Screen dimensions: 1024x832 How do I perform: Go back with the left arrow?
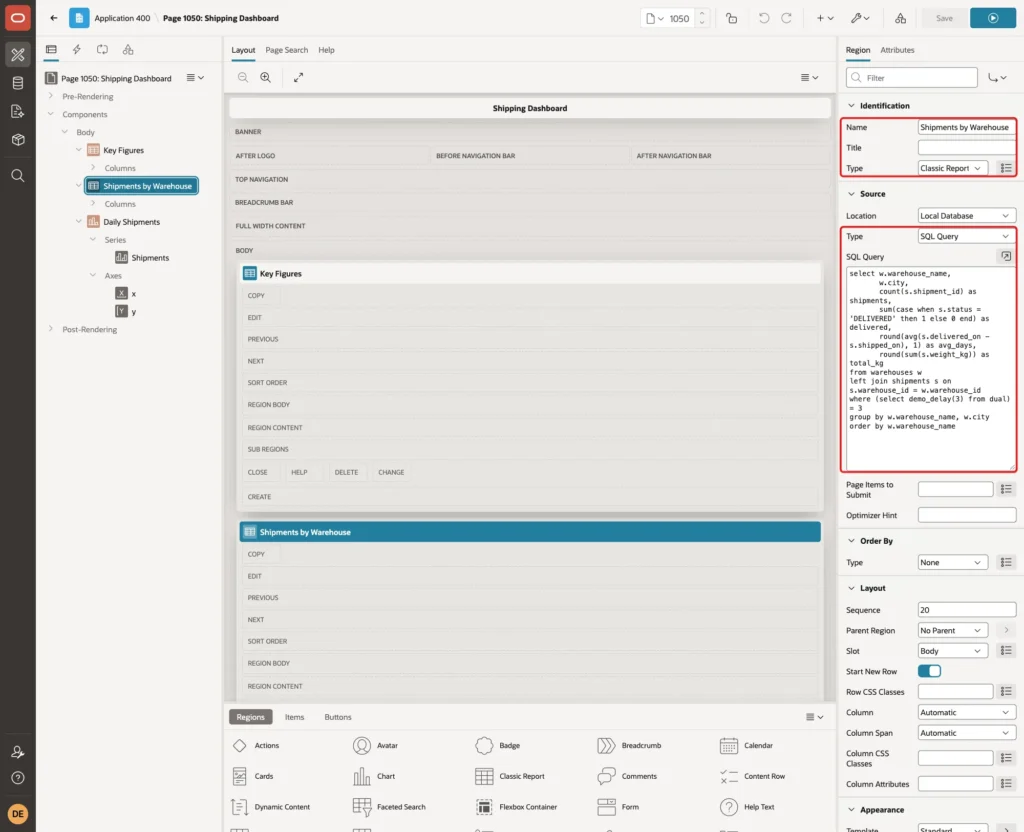(54, 18)
